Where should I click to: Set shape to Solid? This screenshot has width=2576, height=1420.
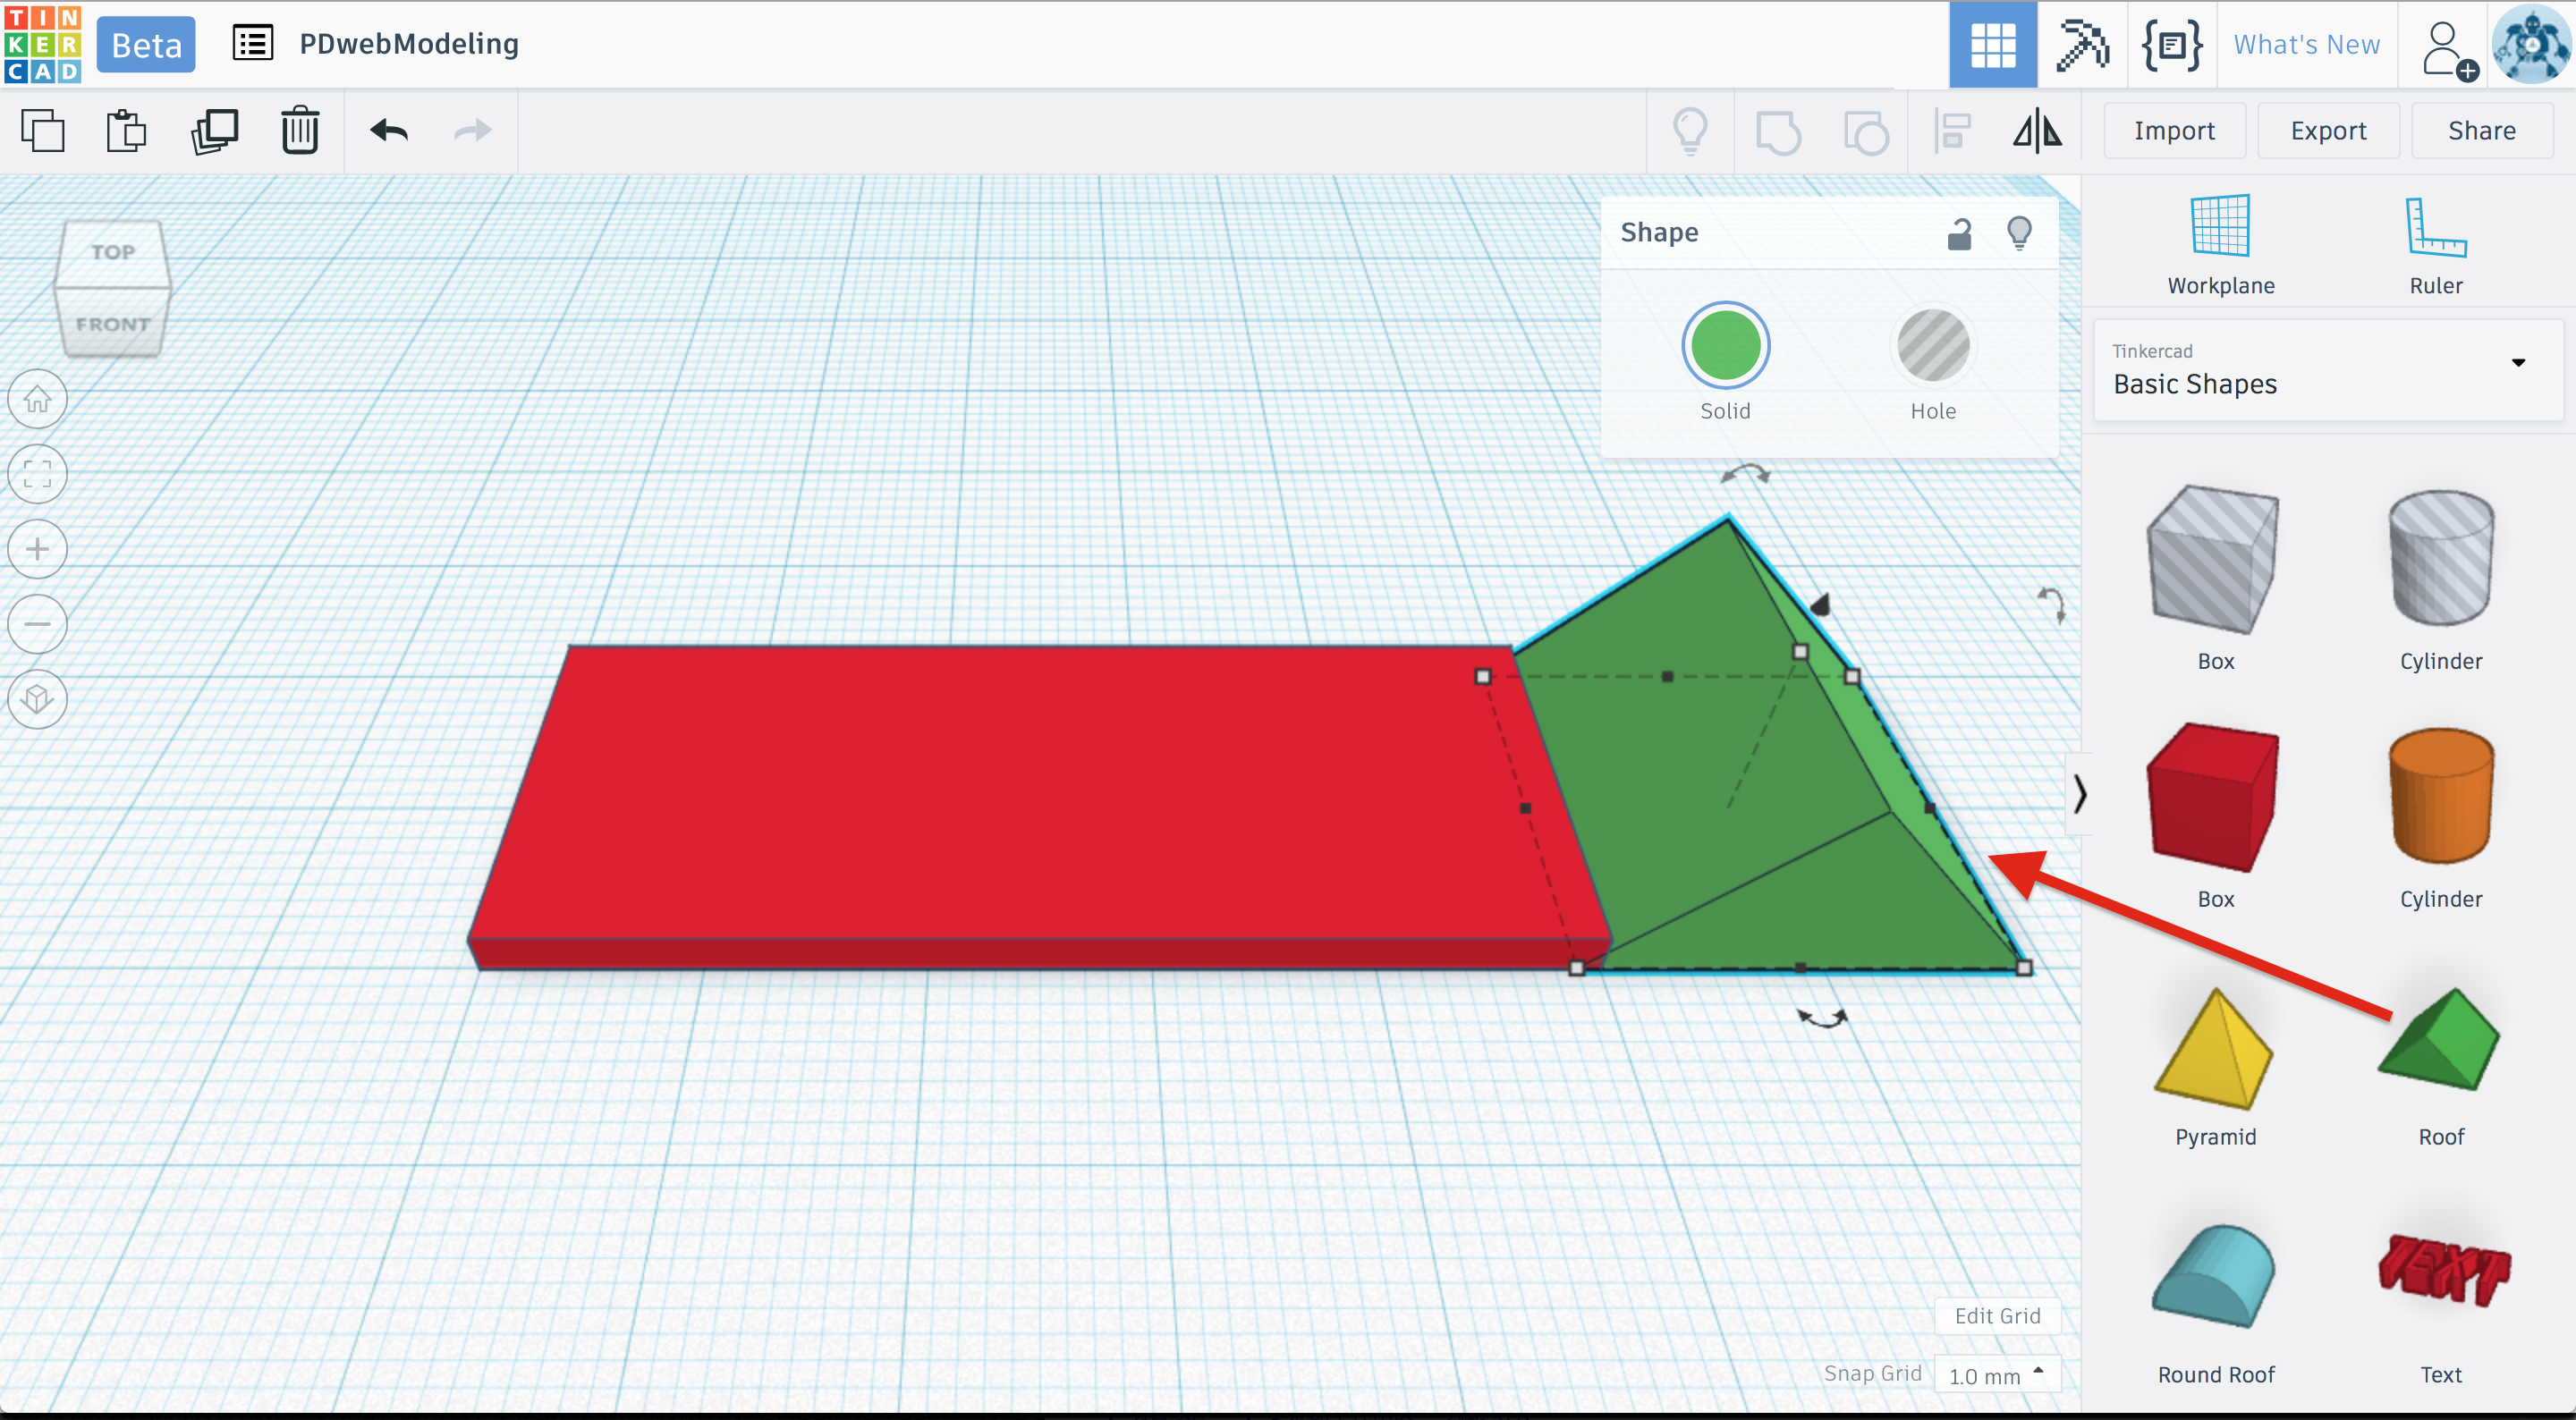click(1725, 346)
